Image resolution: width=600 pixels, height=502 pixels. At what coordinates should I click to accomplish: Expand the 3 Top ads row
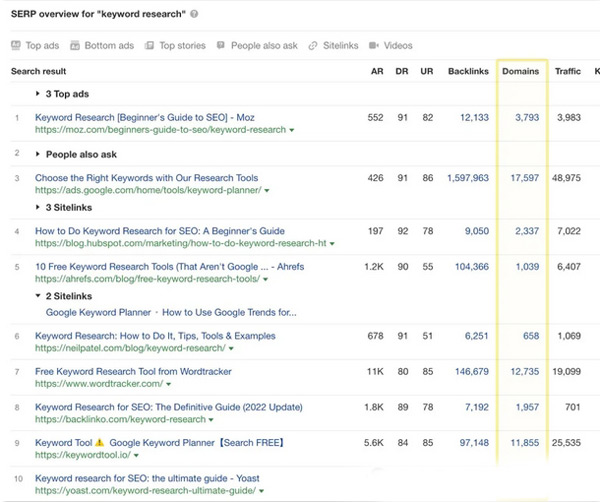click(38, 94)
